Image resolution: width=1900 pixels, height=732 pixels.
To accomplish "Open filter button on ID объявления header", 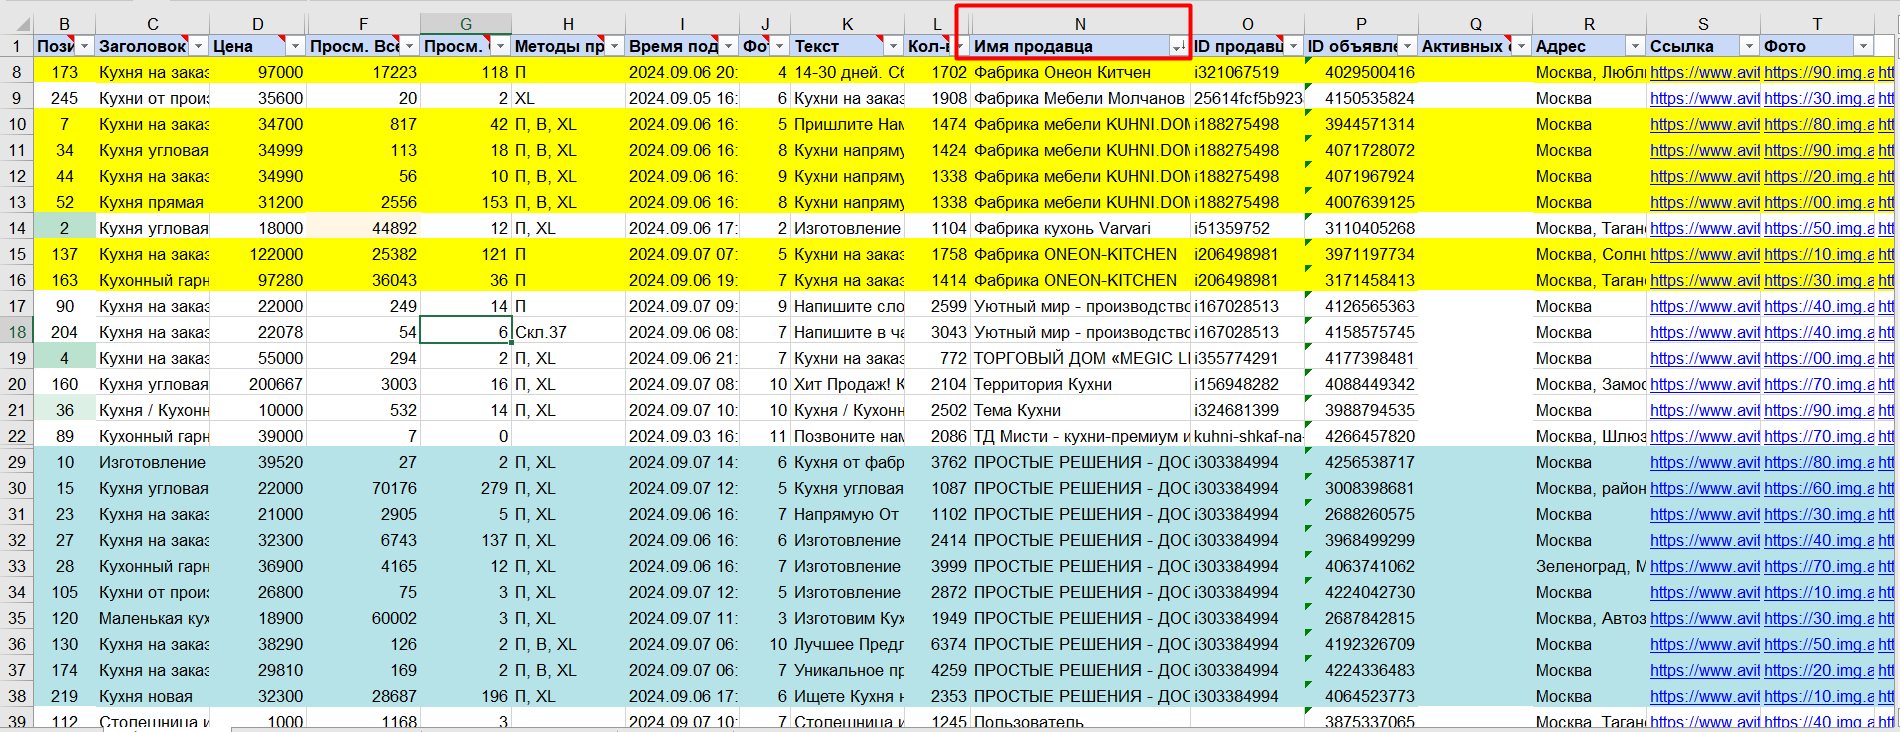I will click(x=1408, y=46).
